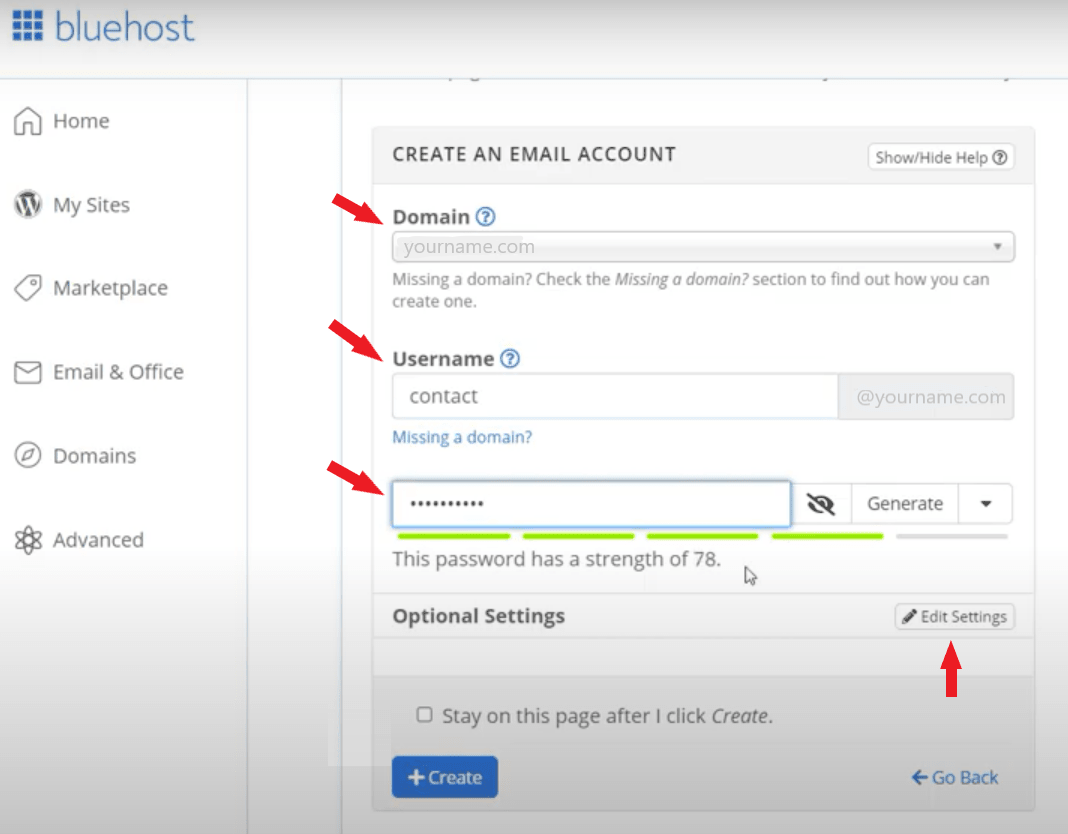Click the Generate password button
The width and height of the screenshot is (1068, 834).
905,504
